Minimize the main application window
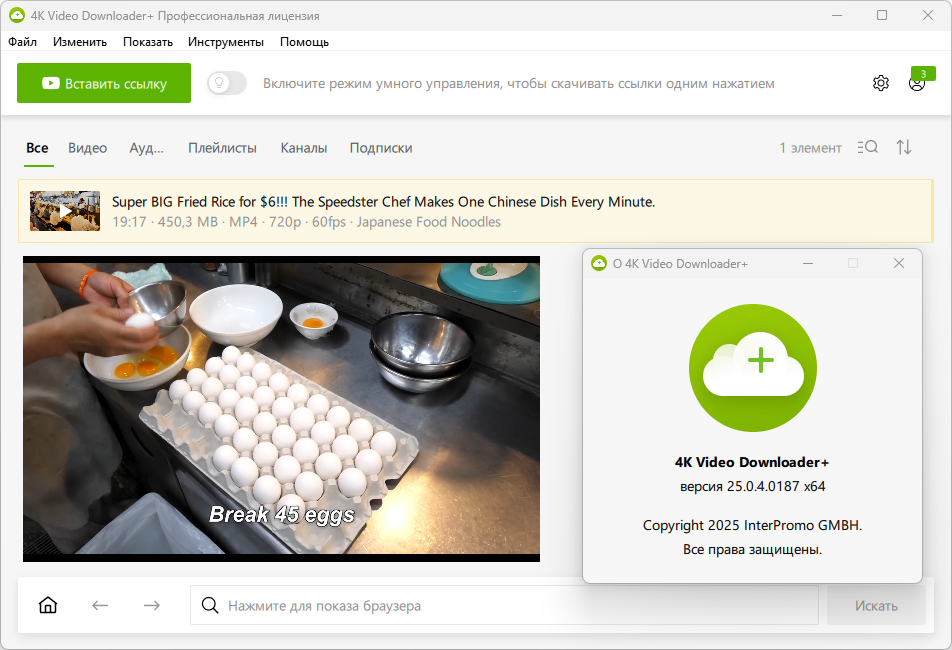 pos(837,15)
